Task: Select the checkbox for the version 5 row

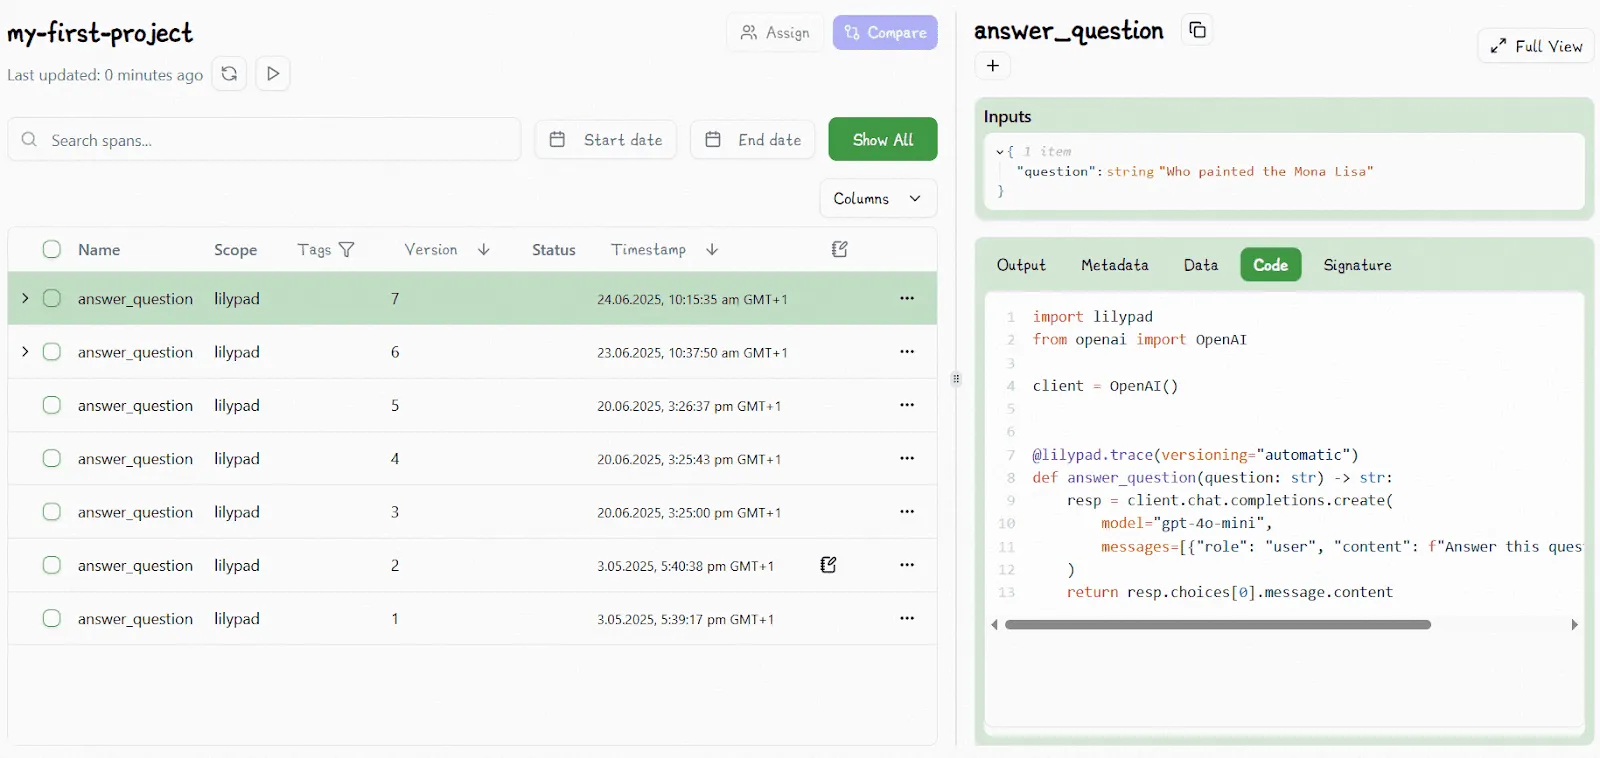Action: point(52,405)
